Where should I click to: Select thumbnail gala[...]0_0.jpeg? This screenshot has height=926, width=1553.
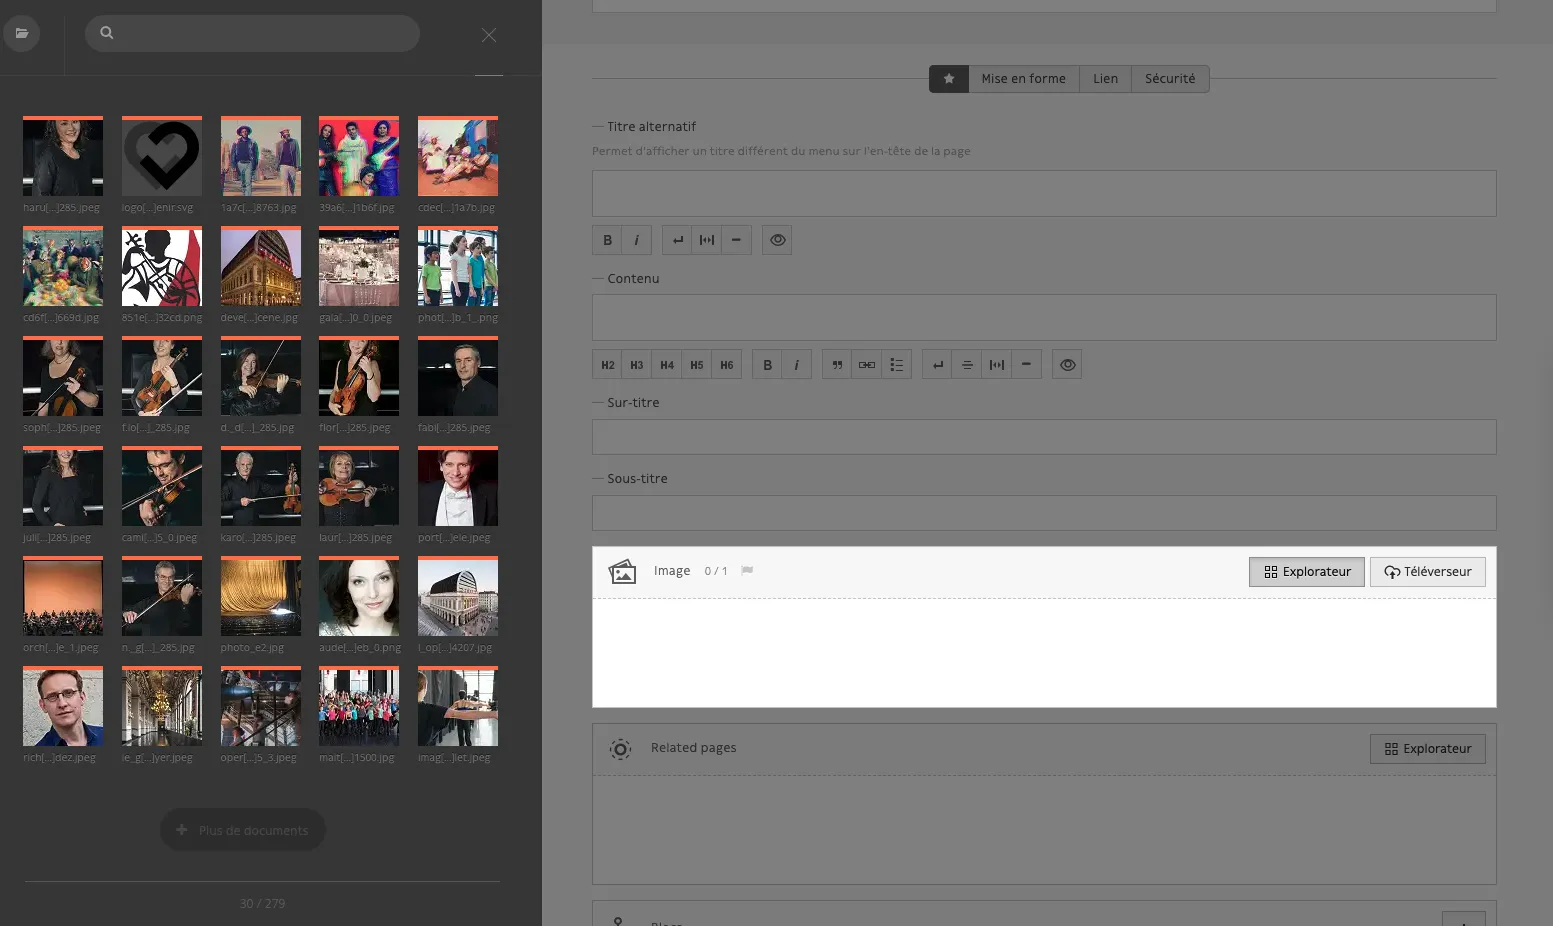pos(359,267)
